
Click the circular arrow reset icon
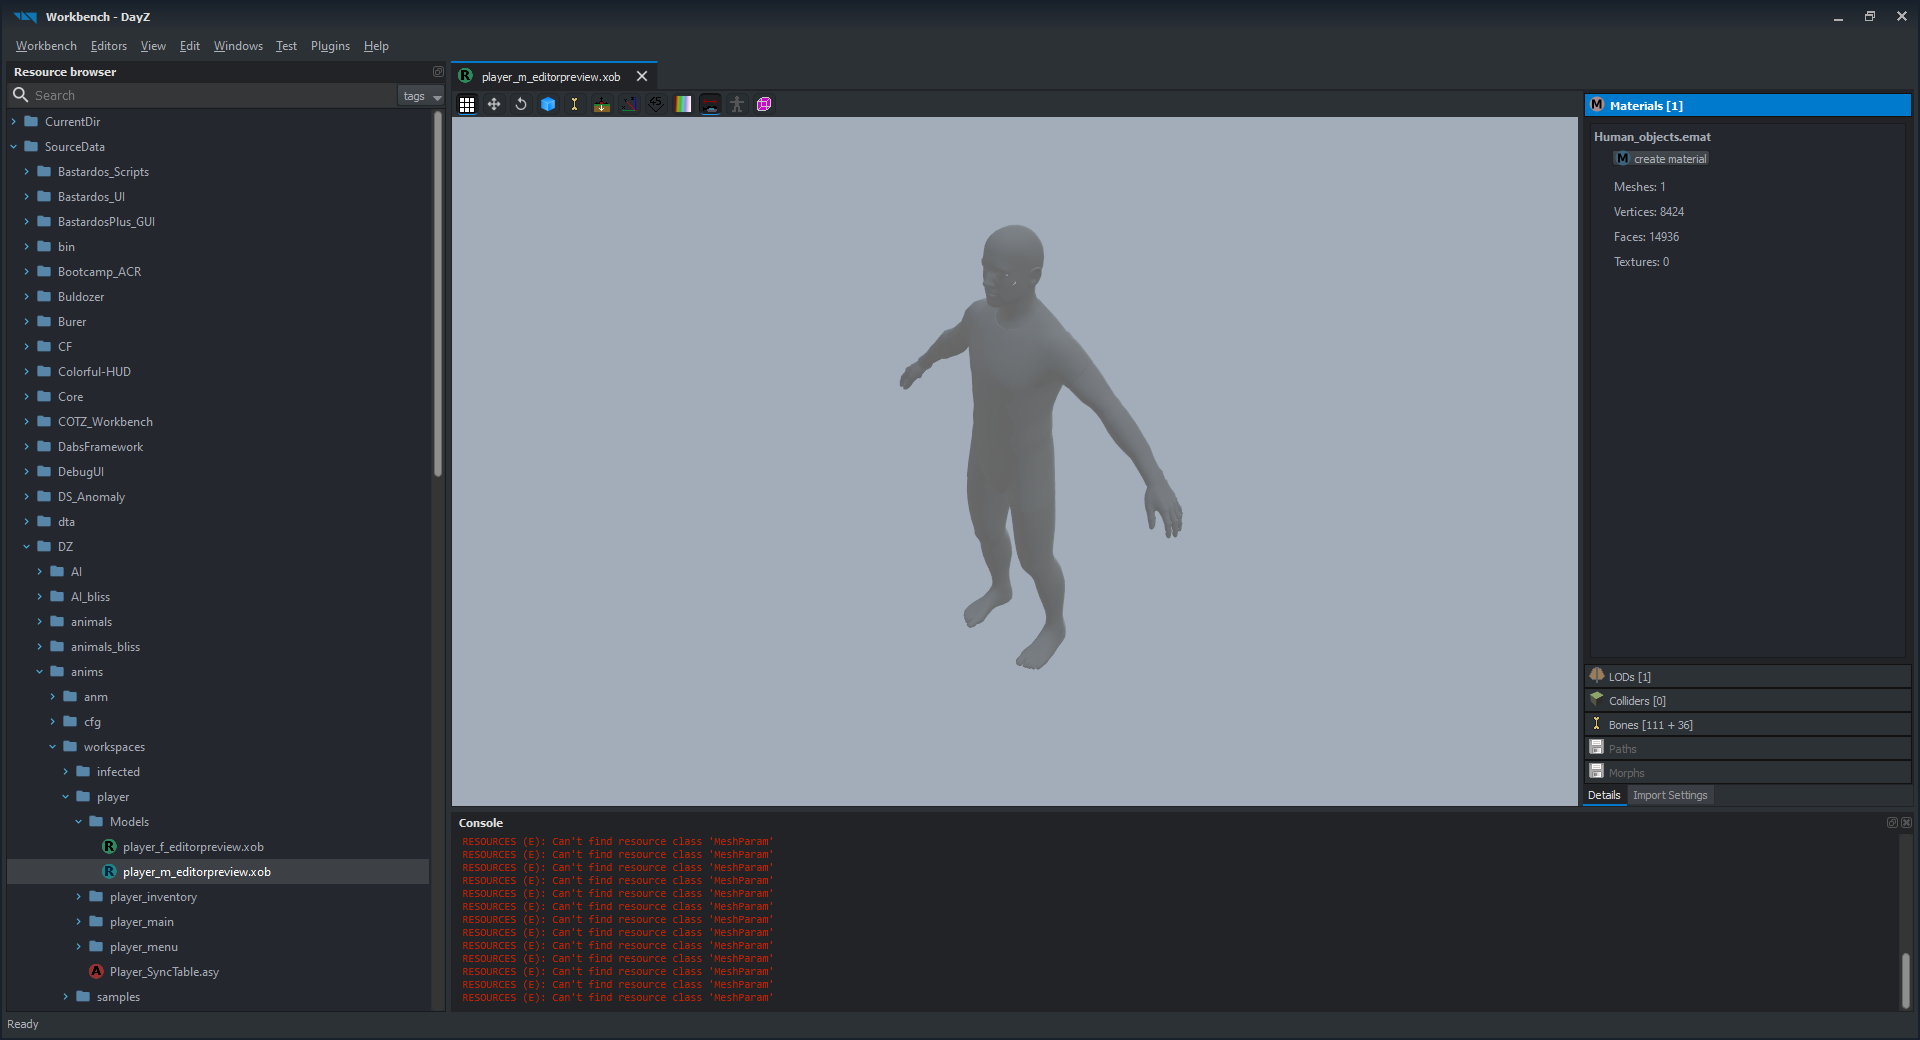[521, 104]
